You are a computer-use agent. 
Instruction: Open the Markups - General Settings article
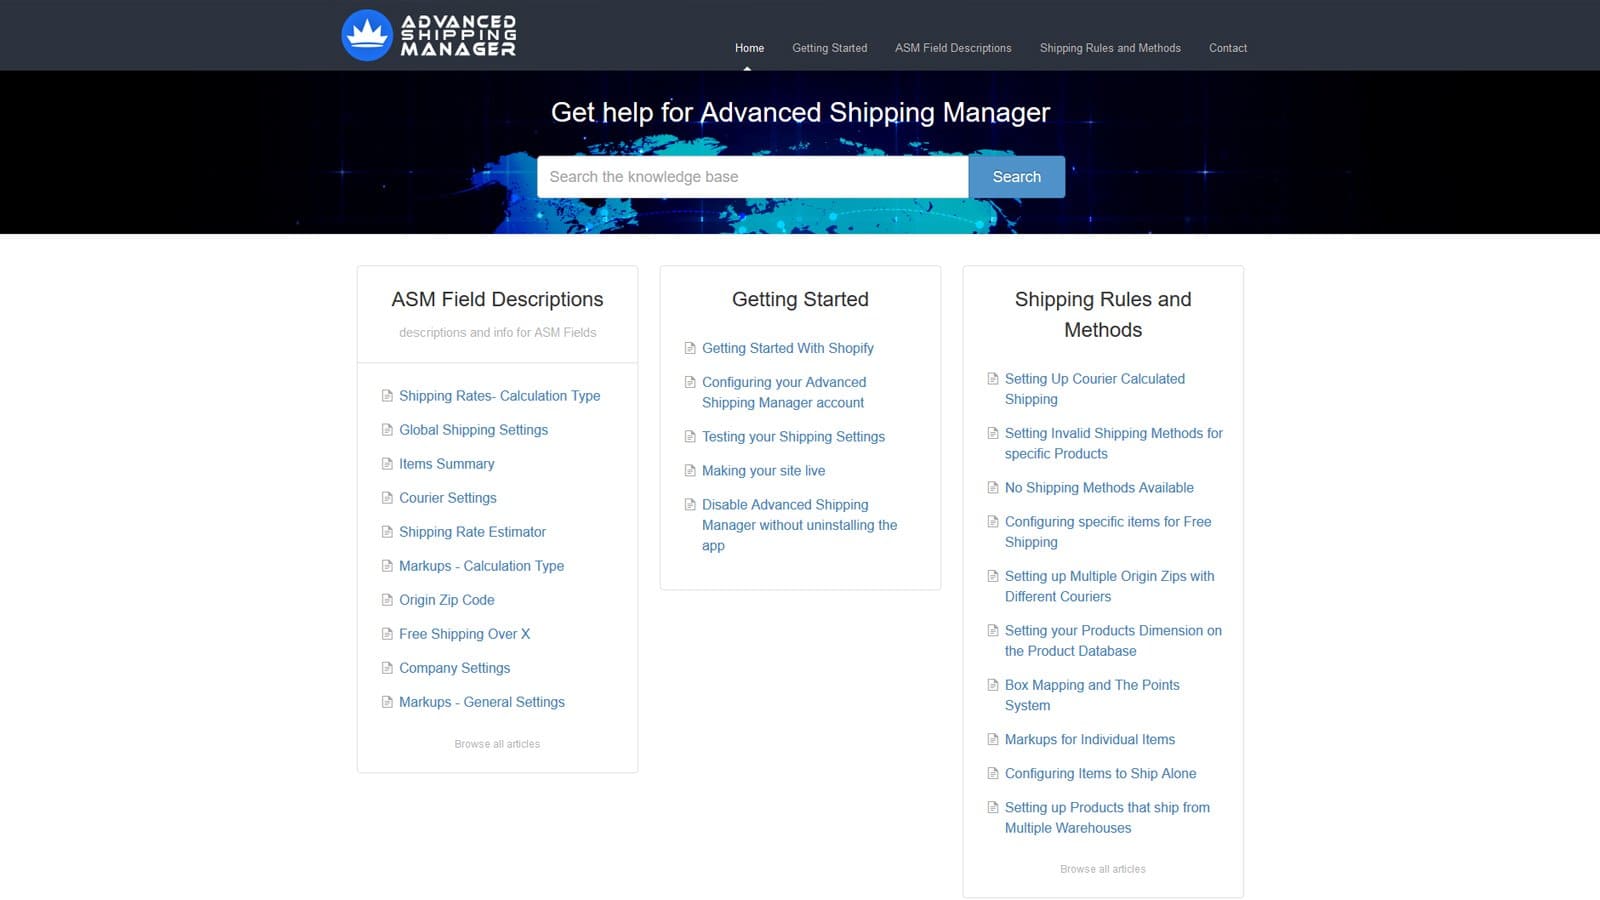pyautogui.click(x=481, y=702)
